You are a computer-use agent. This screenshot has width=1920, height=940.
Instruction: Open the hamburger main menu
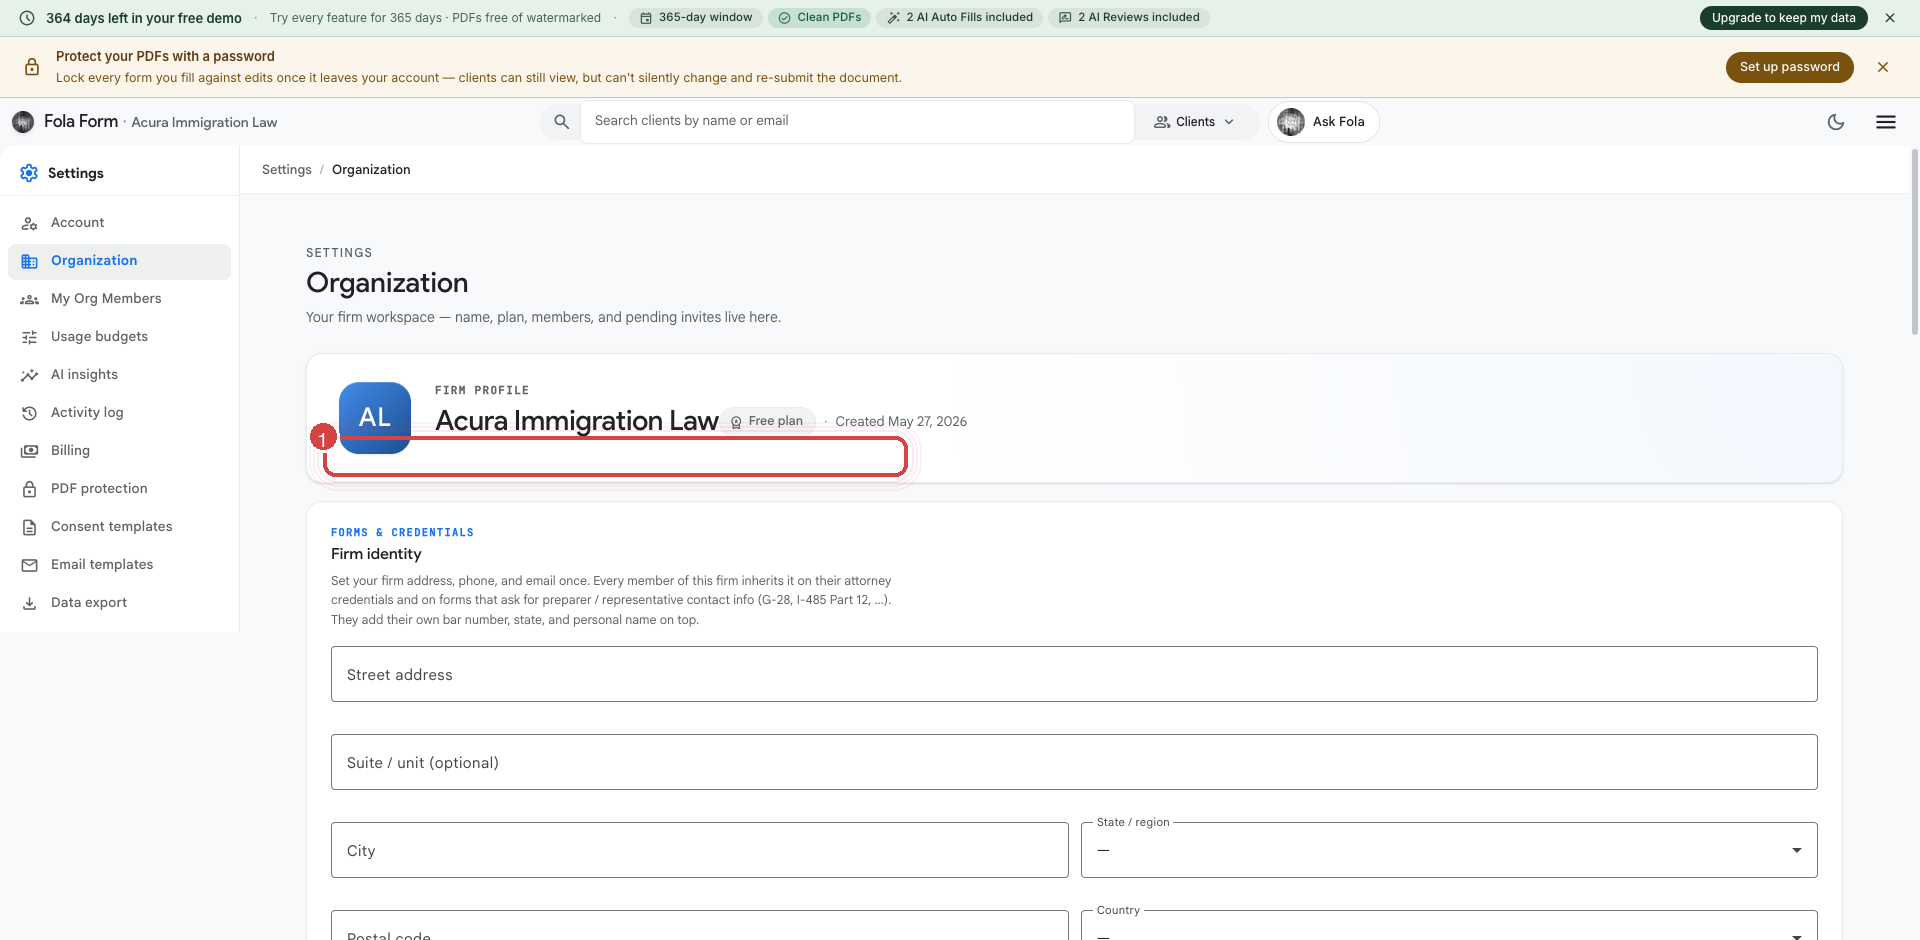point(1886,122)
